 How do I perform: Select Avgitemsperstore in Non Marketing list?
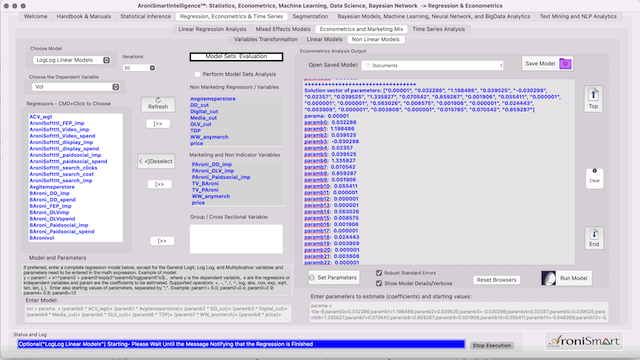tap(213, 99)
